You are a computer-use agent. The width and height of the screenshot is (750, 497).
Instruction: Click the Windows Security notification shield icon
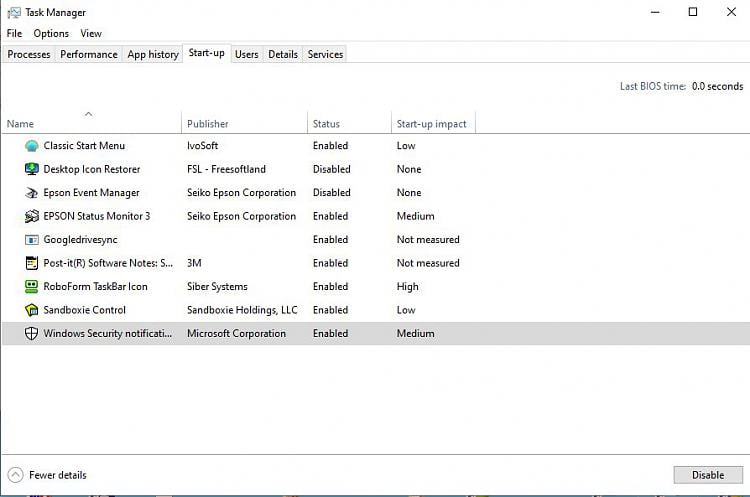(x=31, y=334)
